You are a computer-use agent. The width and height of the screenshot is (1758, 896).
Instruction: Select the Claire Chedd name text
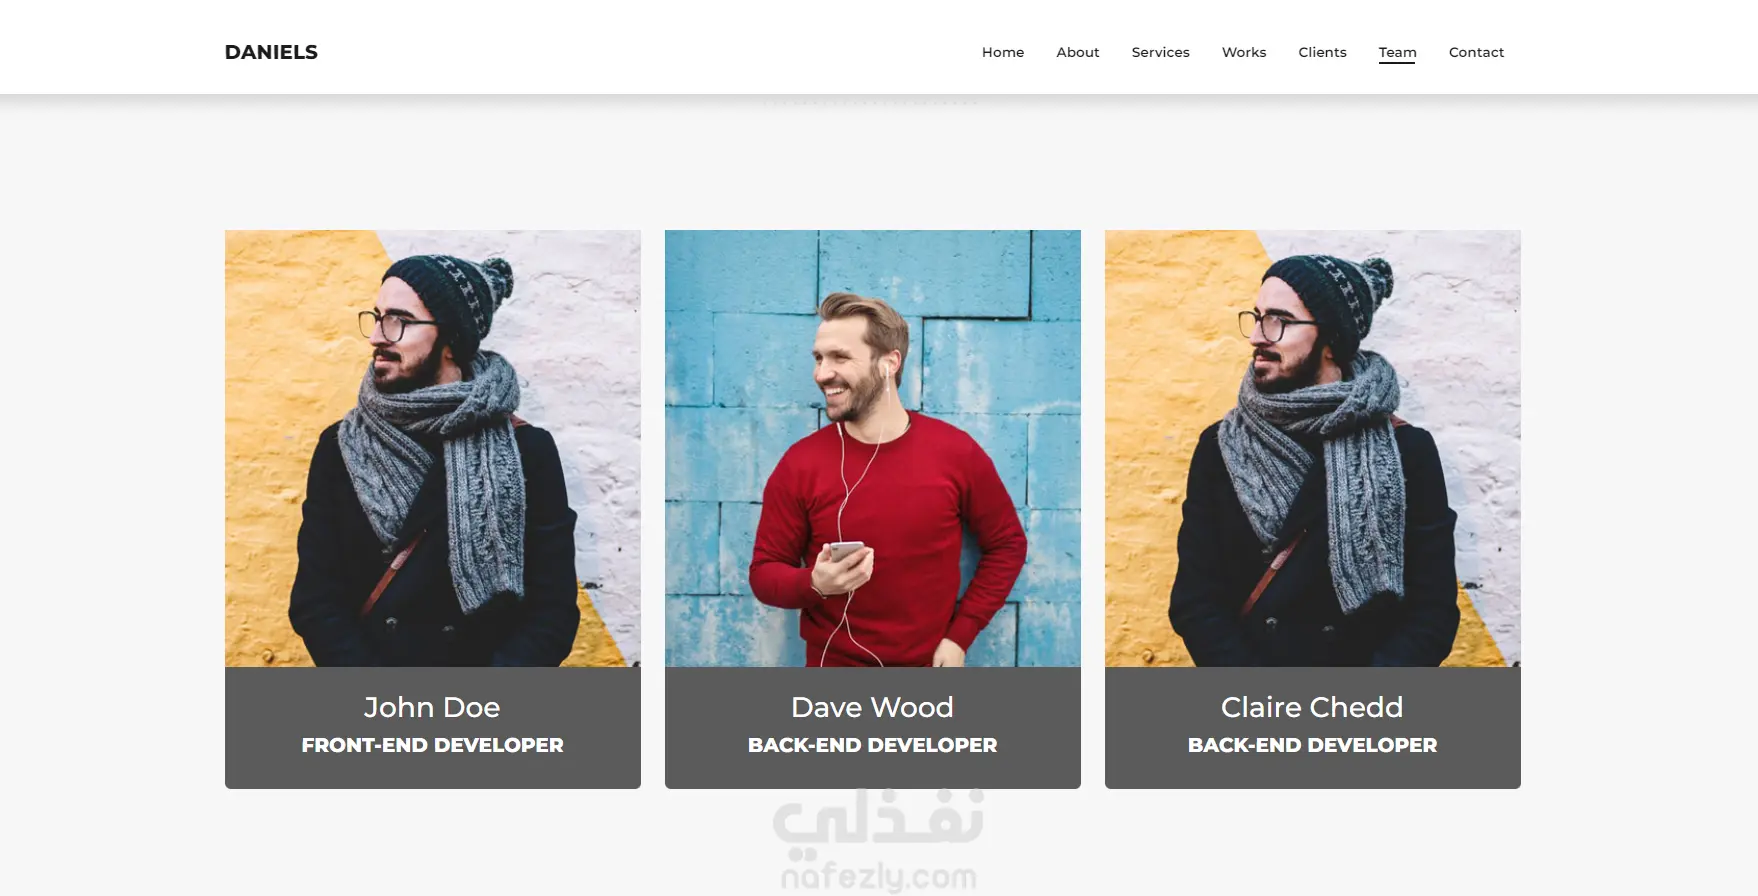1312,707
